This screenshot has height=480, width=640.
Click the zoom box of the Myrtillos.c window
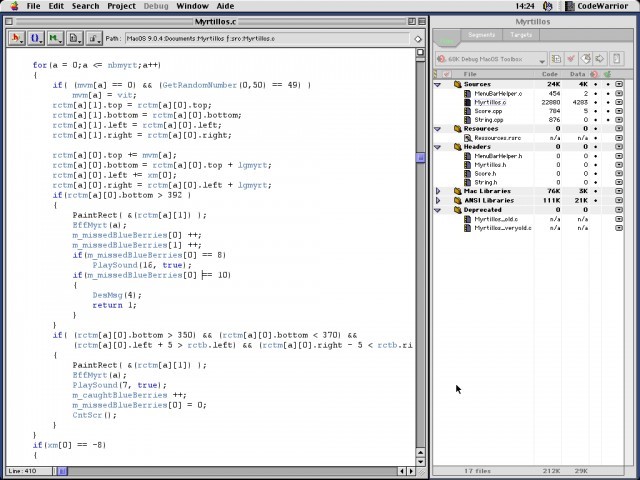pos(412,21)
